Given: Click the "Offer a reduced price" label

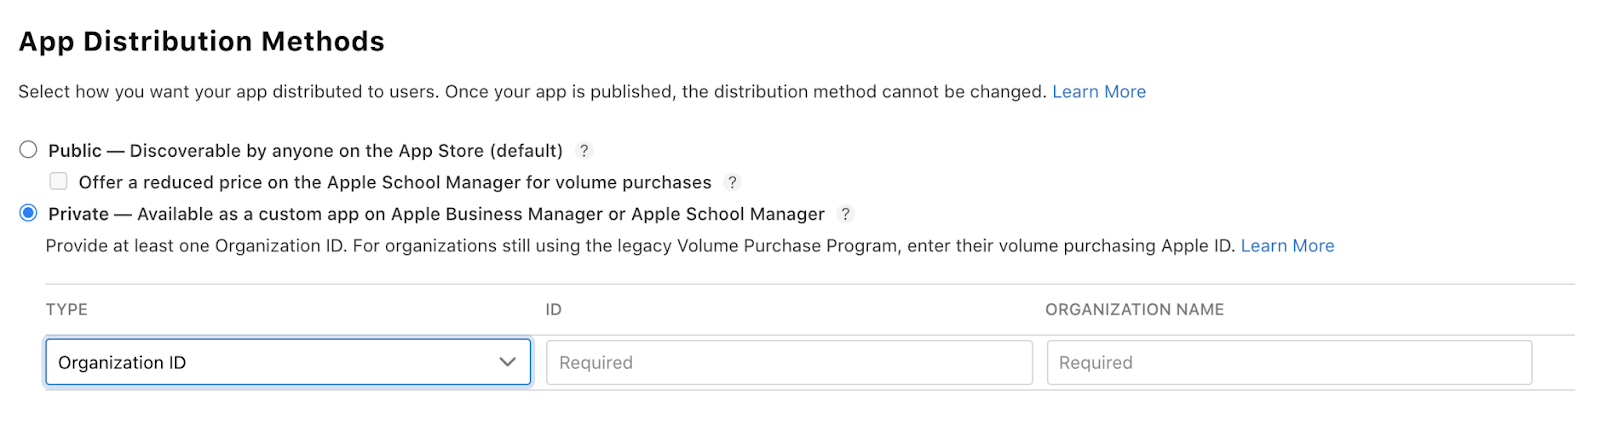Looking at the screenshot, I should 395,182.
